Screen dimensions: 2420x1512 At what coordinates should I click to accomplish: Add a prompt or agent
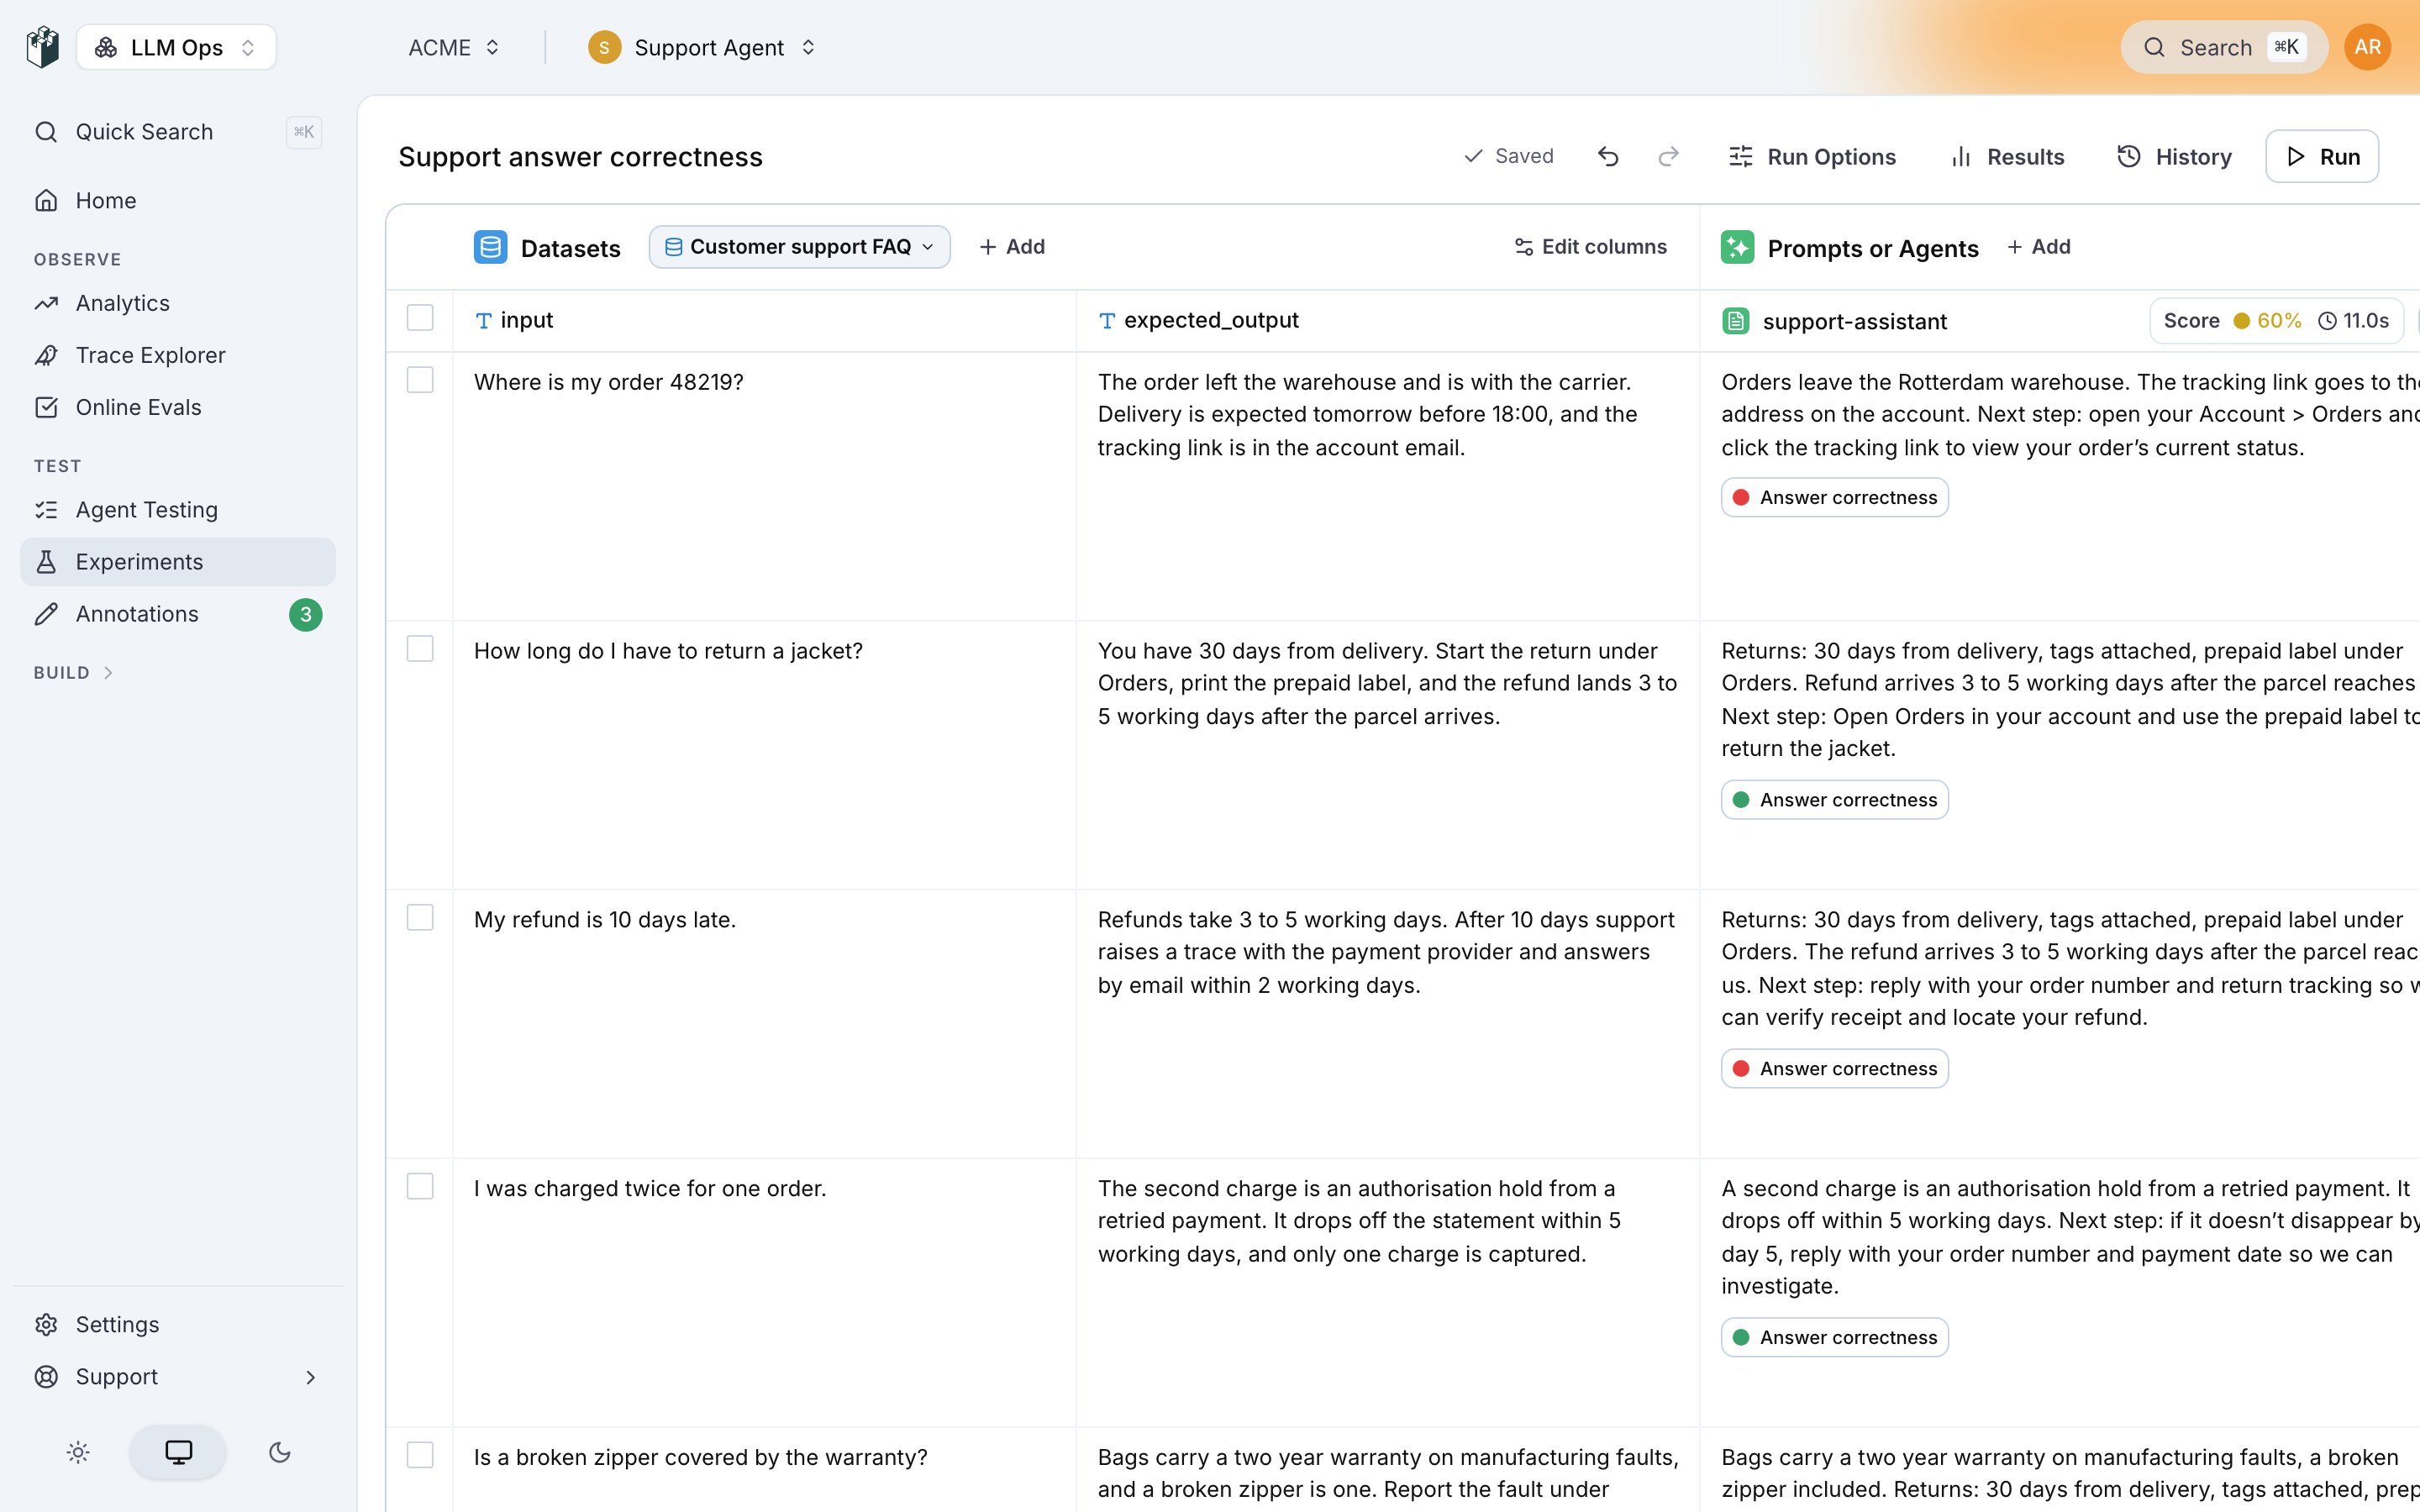[x=2039, y=247]
